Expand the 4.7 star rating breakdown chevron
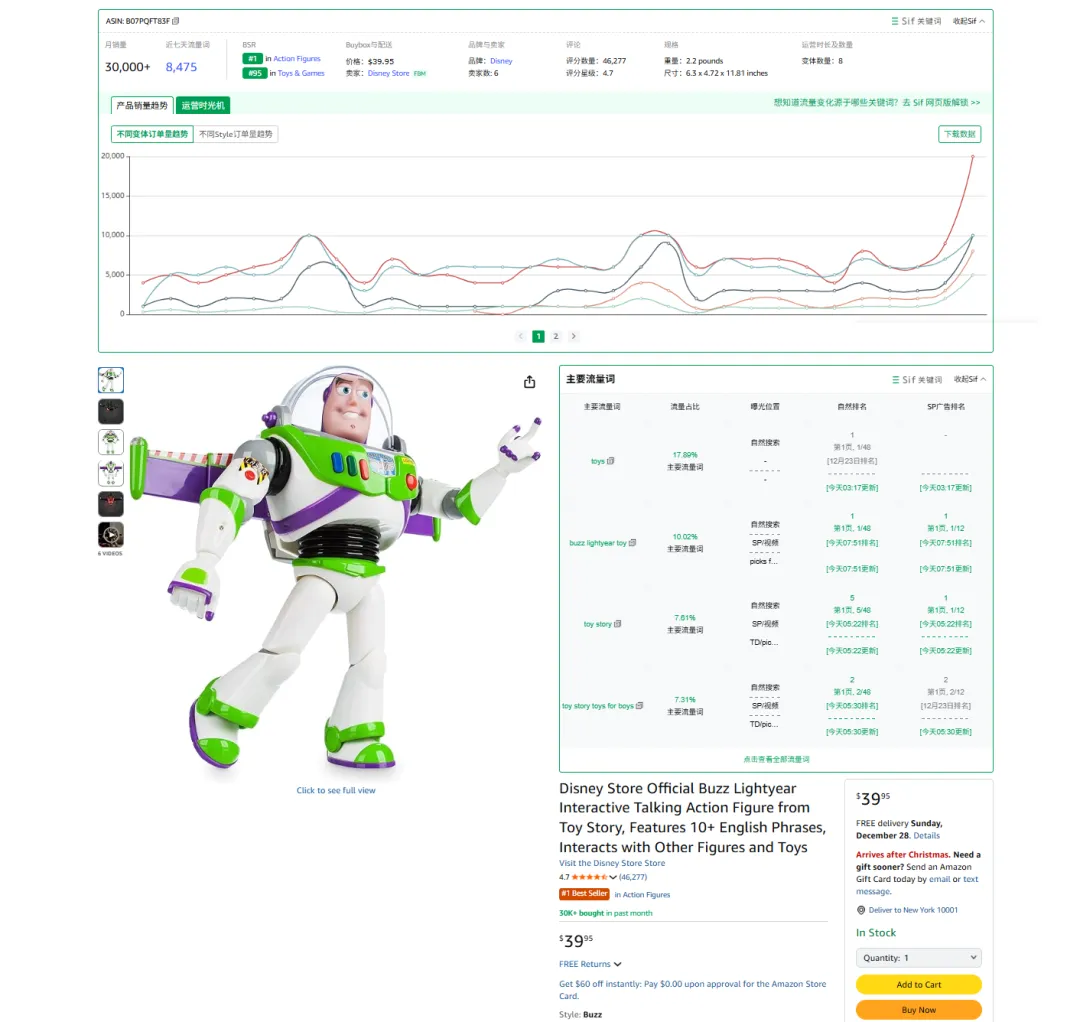The image size is (1080, 1022). point(613,877)
